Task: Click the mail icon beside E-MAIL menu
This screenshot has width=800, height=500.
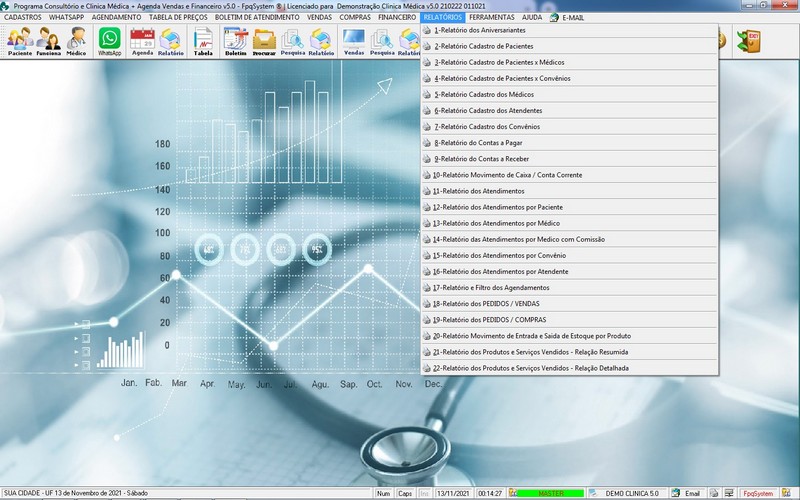Action: (x=554, y=17)
